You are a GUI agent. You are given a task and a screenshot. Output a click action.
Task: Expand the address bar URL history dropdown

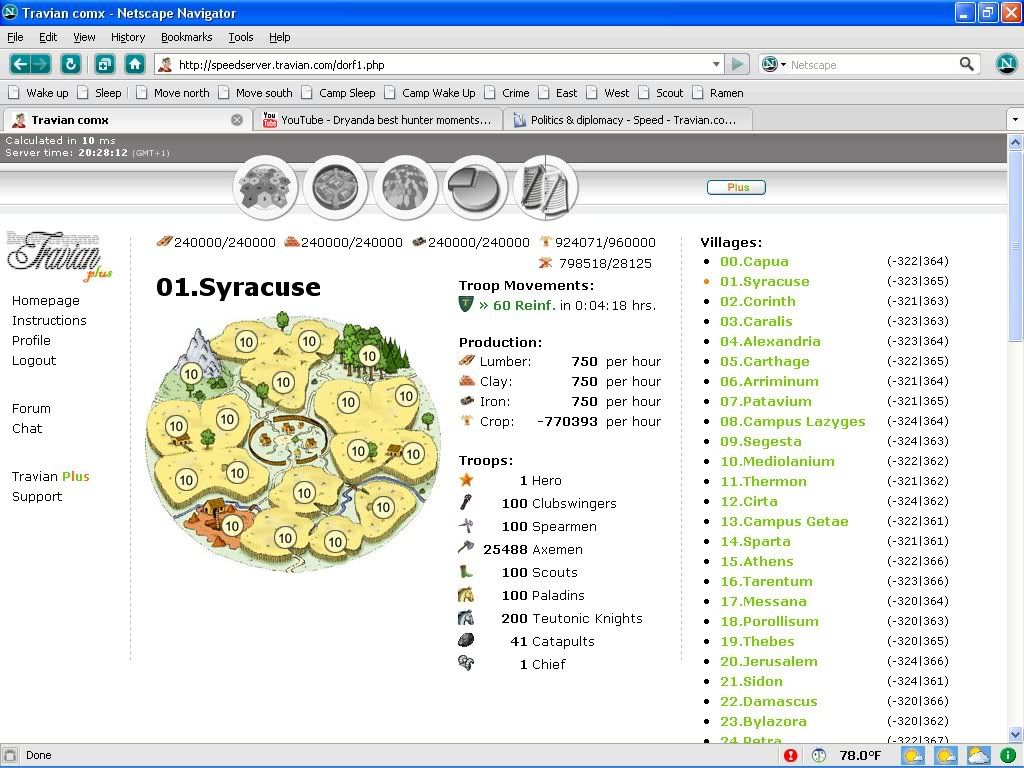point(716,64)
